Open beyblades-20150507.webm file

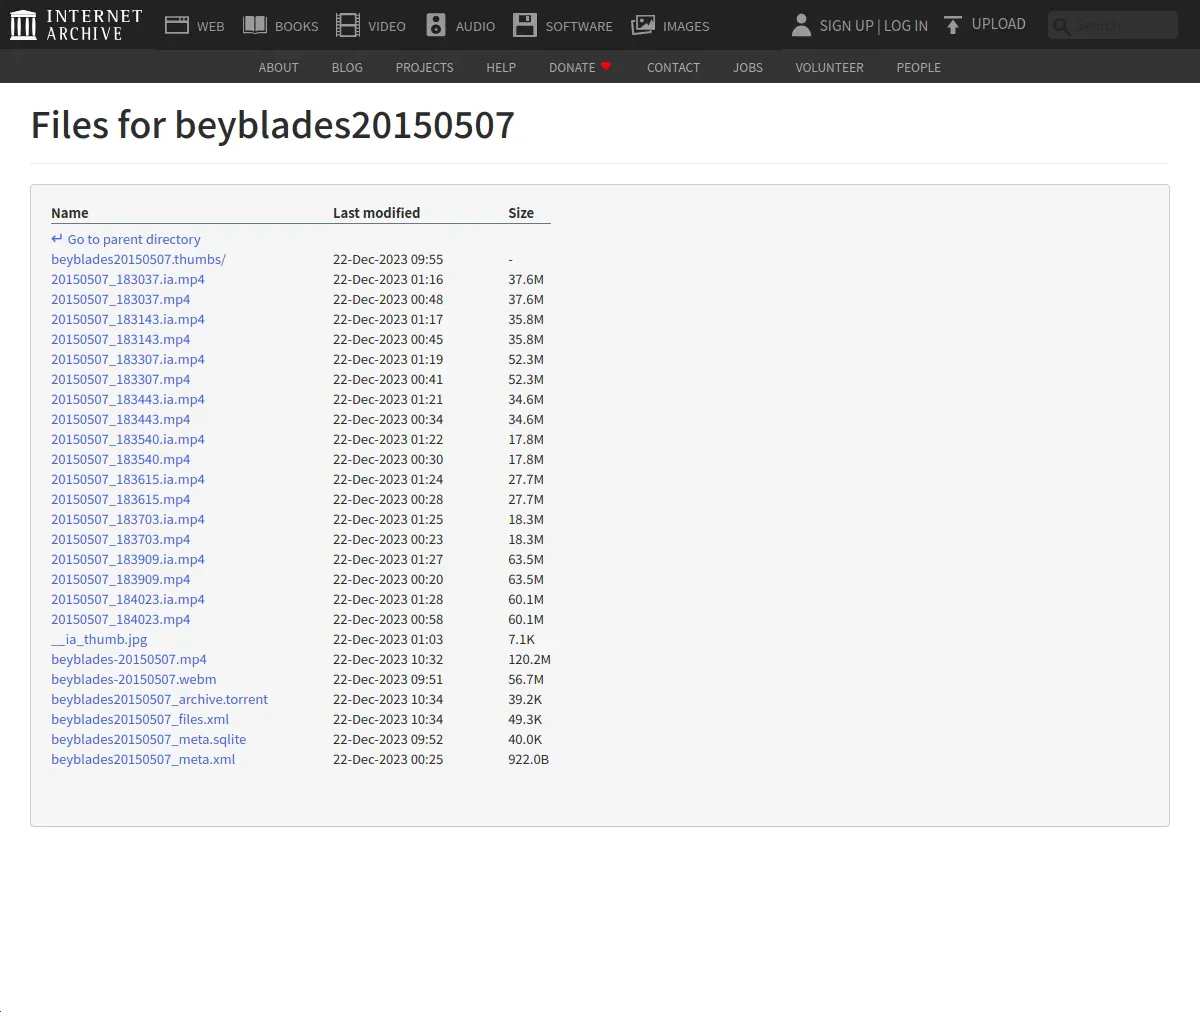133,679
